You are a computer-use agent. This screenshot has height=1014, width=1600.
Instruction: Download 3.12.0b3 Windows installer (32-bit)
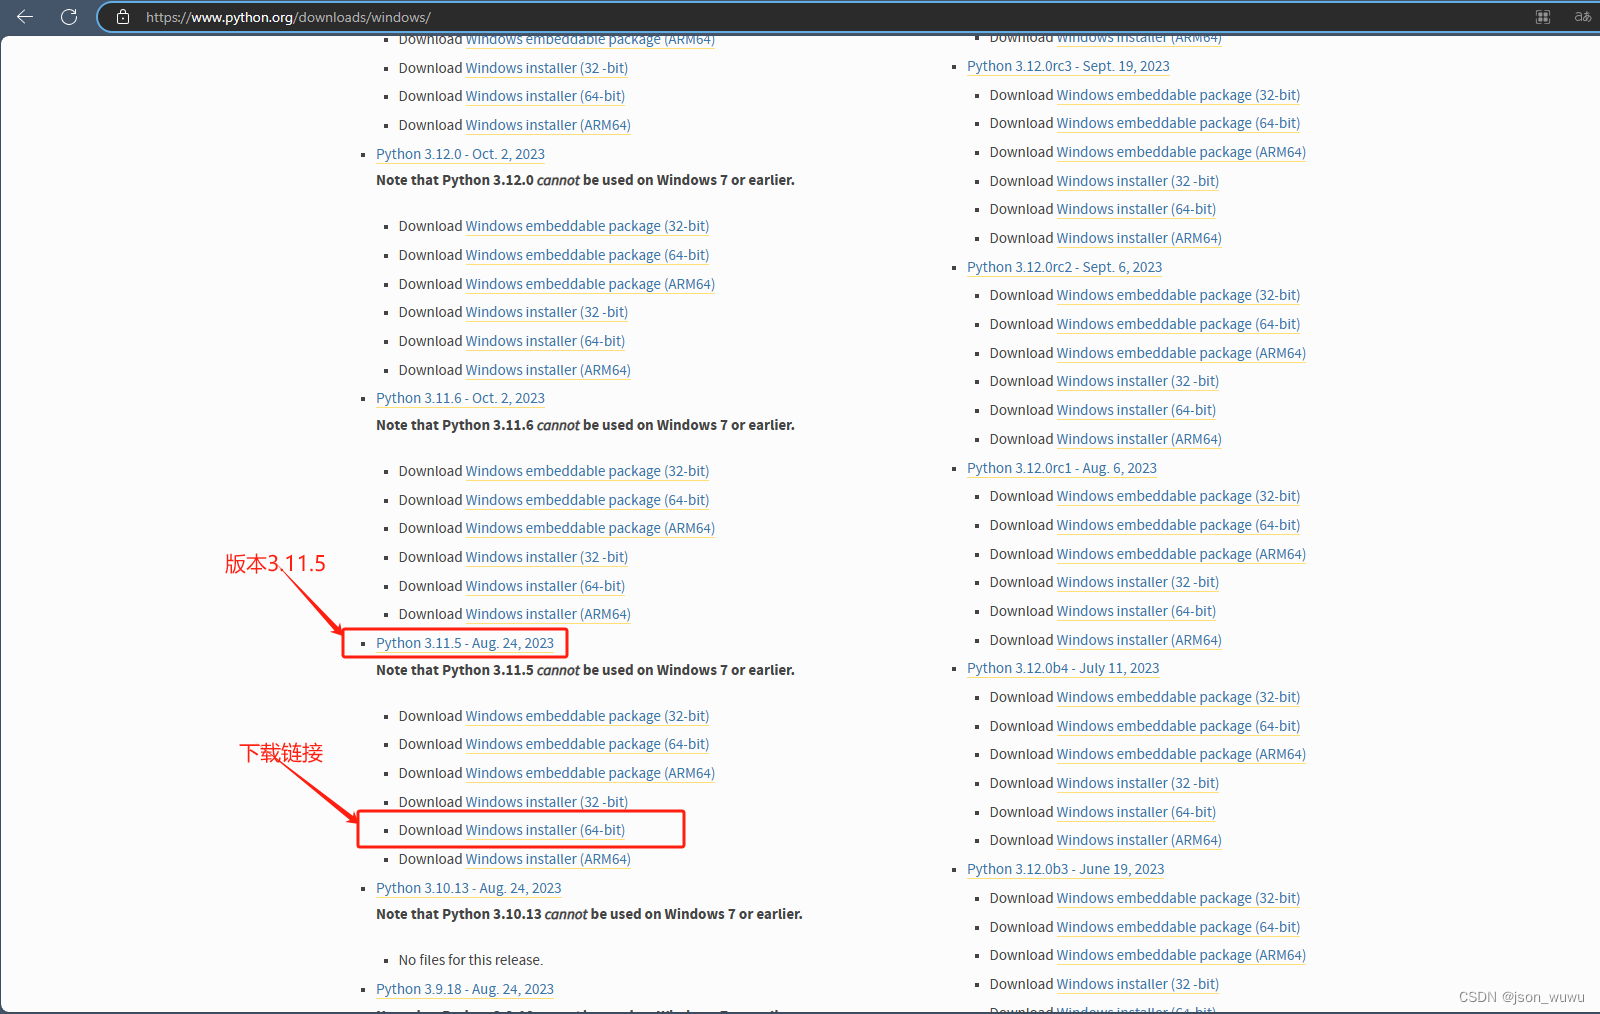click(x=1137, y=984)
